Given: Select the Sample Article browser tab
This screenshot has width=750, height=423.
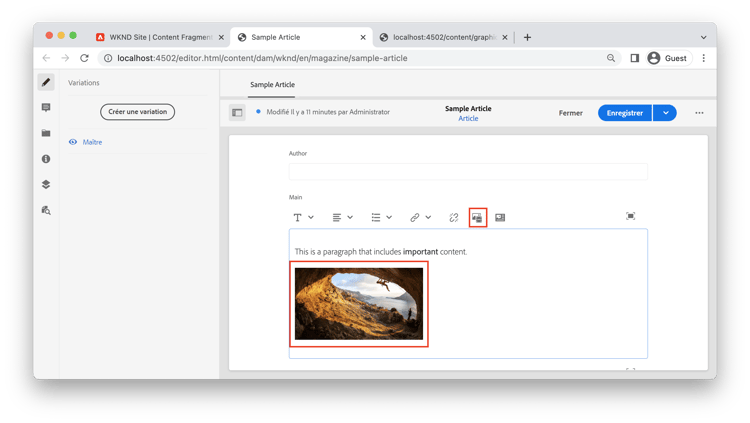Looking at the screenshot, I should [x=302, y=37].
